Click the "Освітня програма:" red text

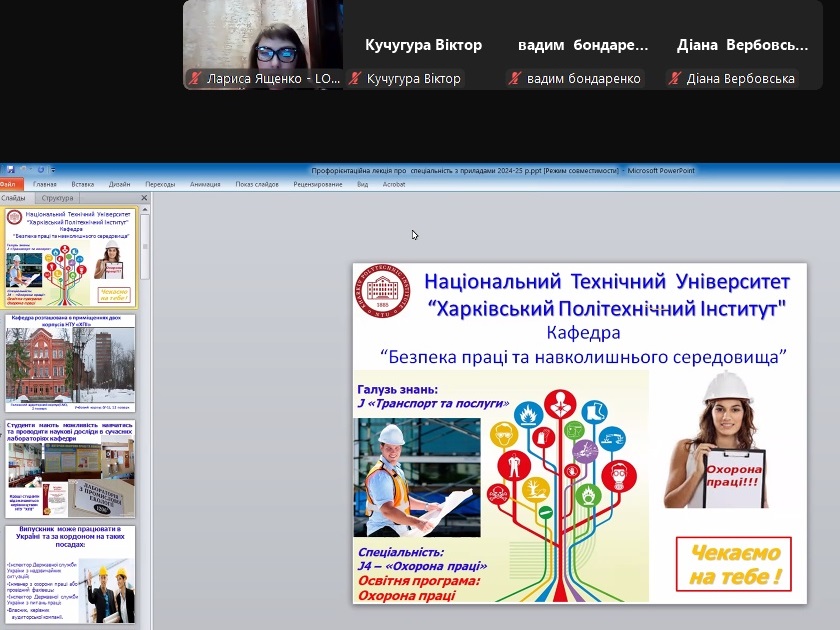[419, 581]
